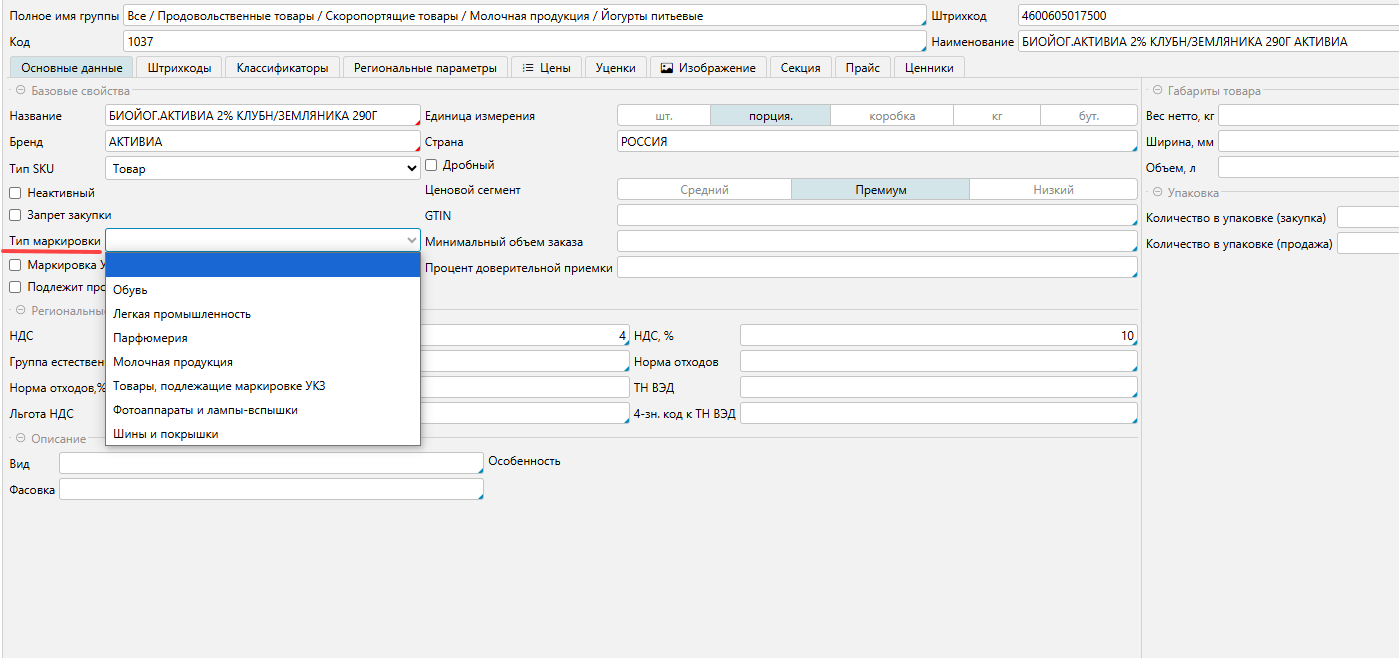The image size is (1399, 658).
Task: Click into the Бренд field with АКТИВИА
Action: coord(262,142)
